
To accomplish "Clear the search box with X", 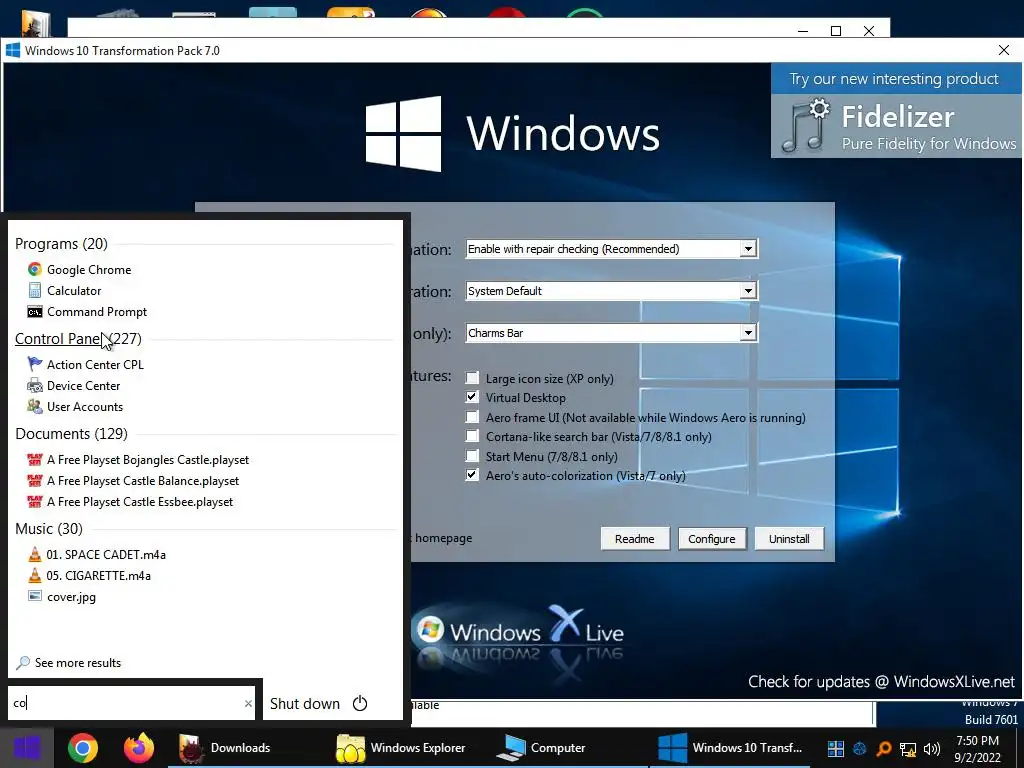I will point(248,703).
